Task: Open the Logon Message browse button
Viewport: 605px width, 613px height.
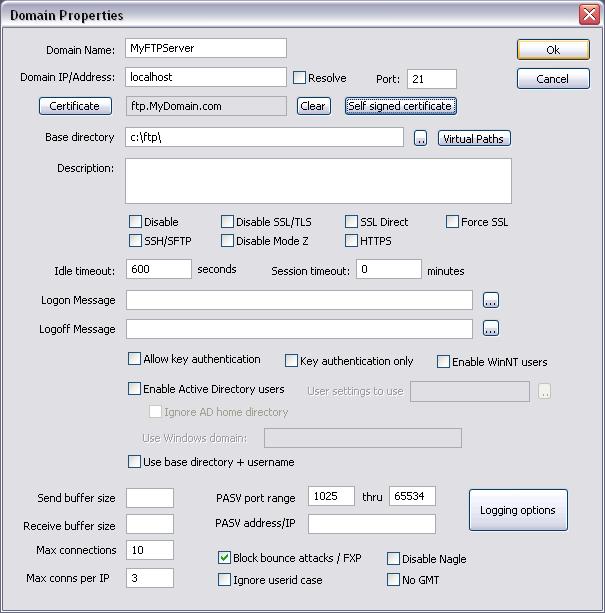Action: click(x=490, y=300)
